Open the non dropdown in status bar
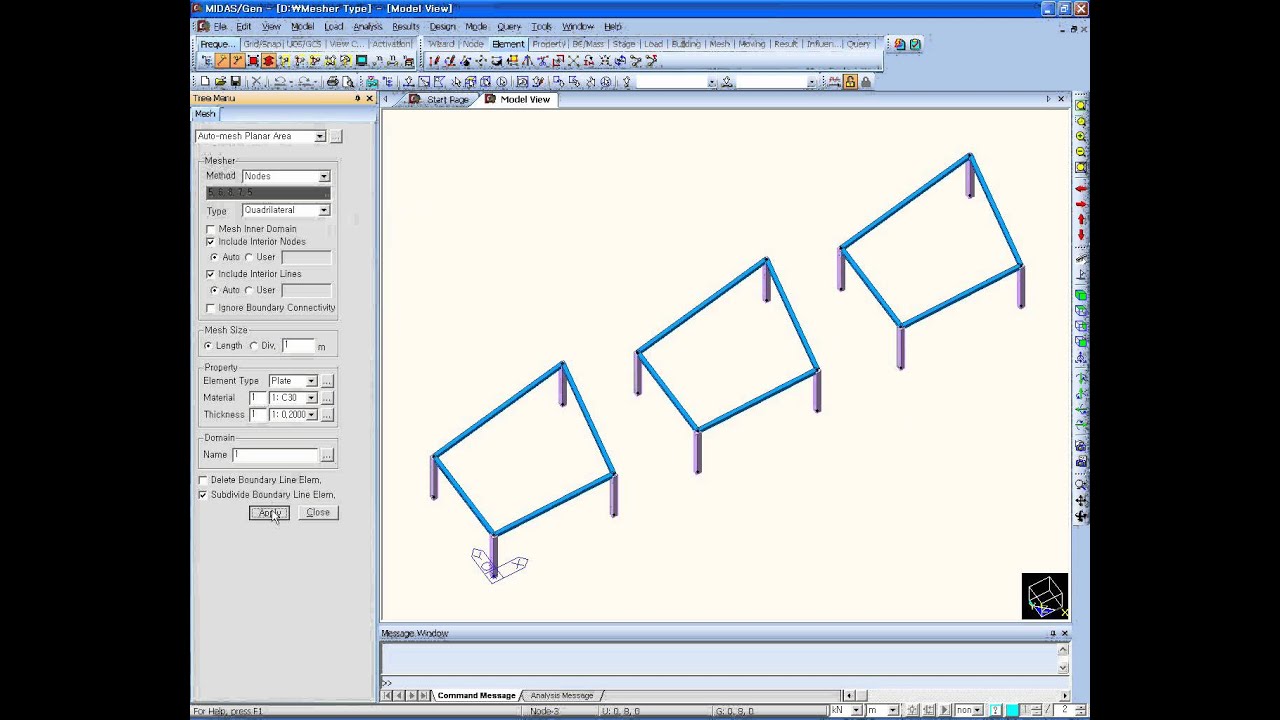 [978, 710]
